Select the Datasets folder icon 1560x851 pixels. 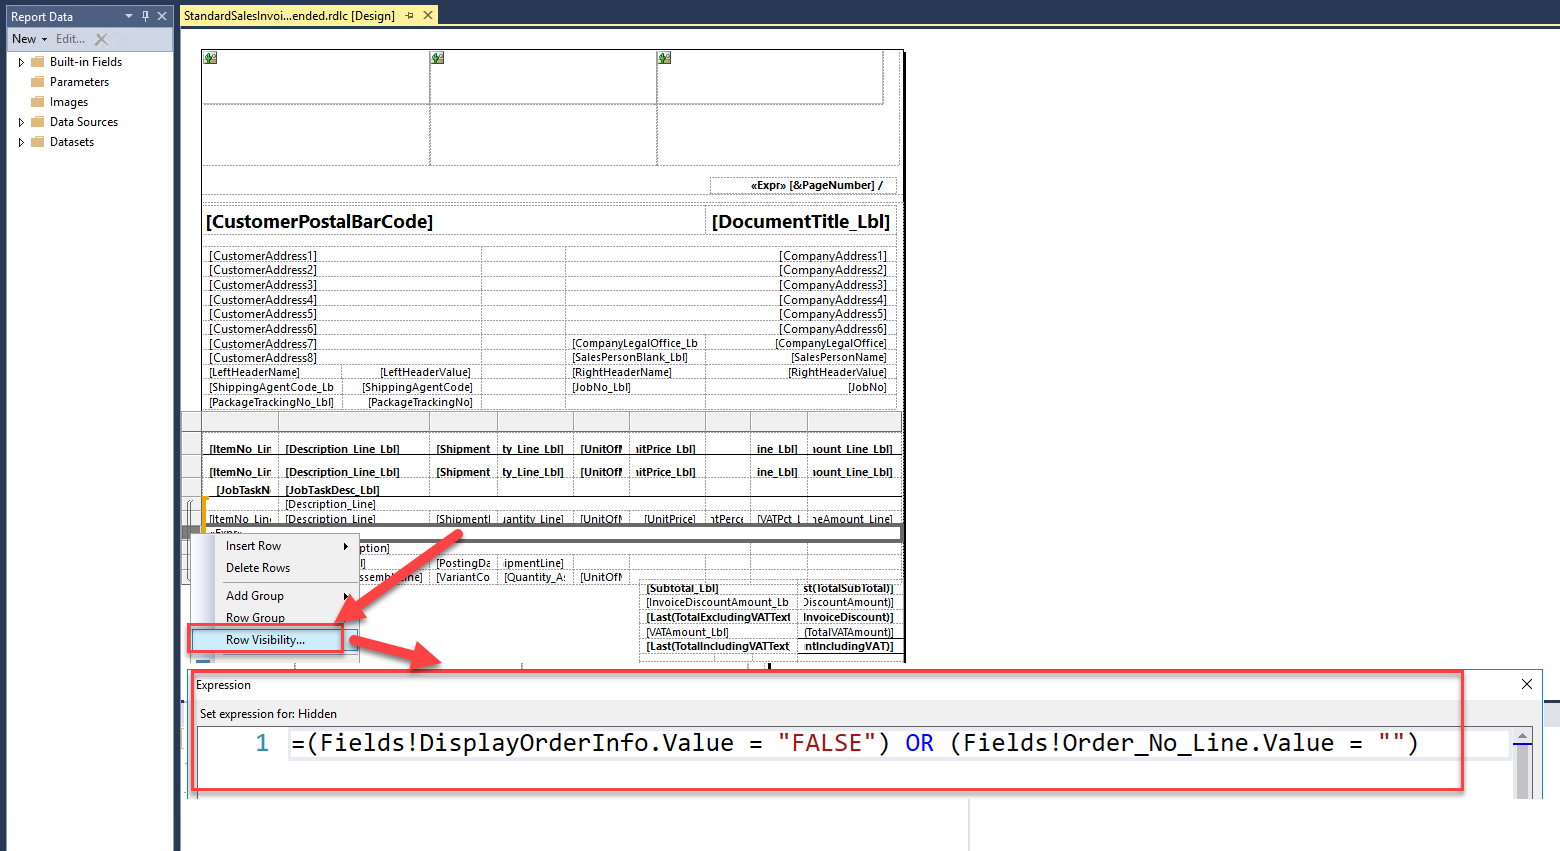(x=38, y=142)
